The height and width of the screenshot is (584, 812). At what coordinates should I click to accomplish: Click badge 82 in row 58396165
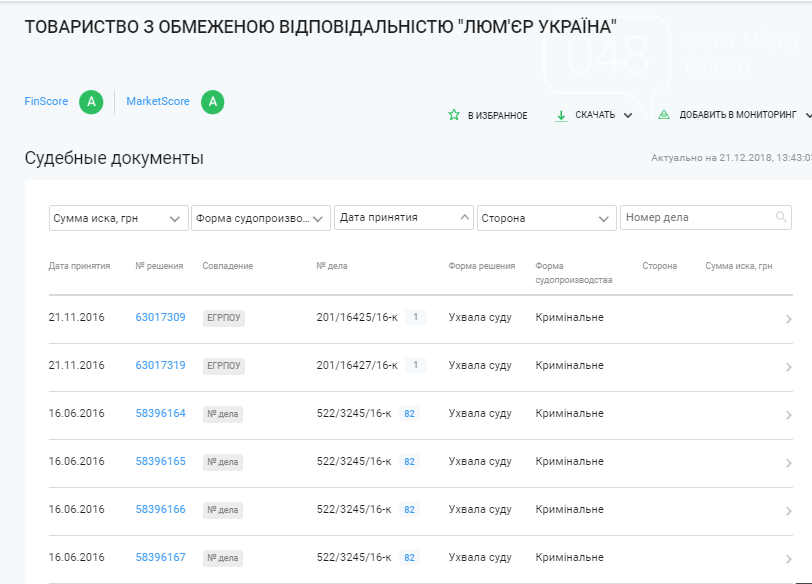coord(409,461)
